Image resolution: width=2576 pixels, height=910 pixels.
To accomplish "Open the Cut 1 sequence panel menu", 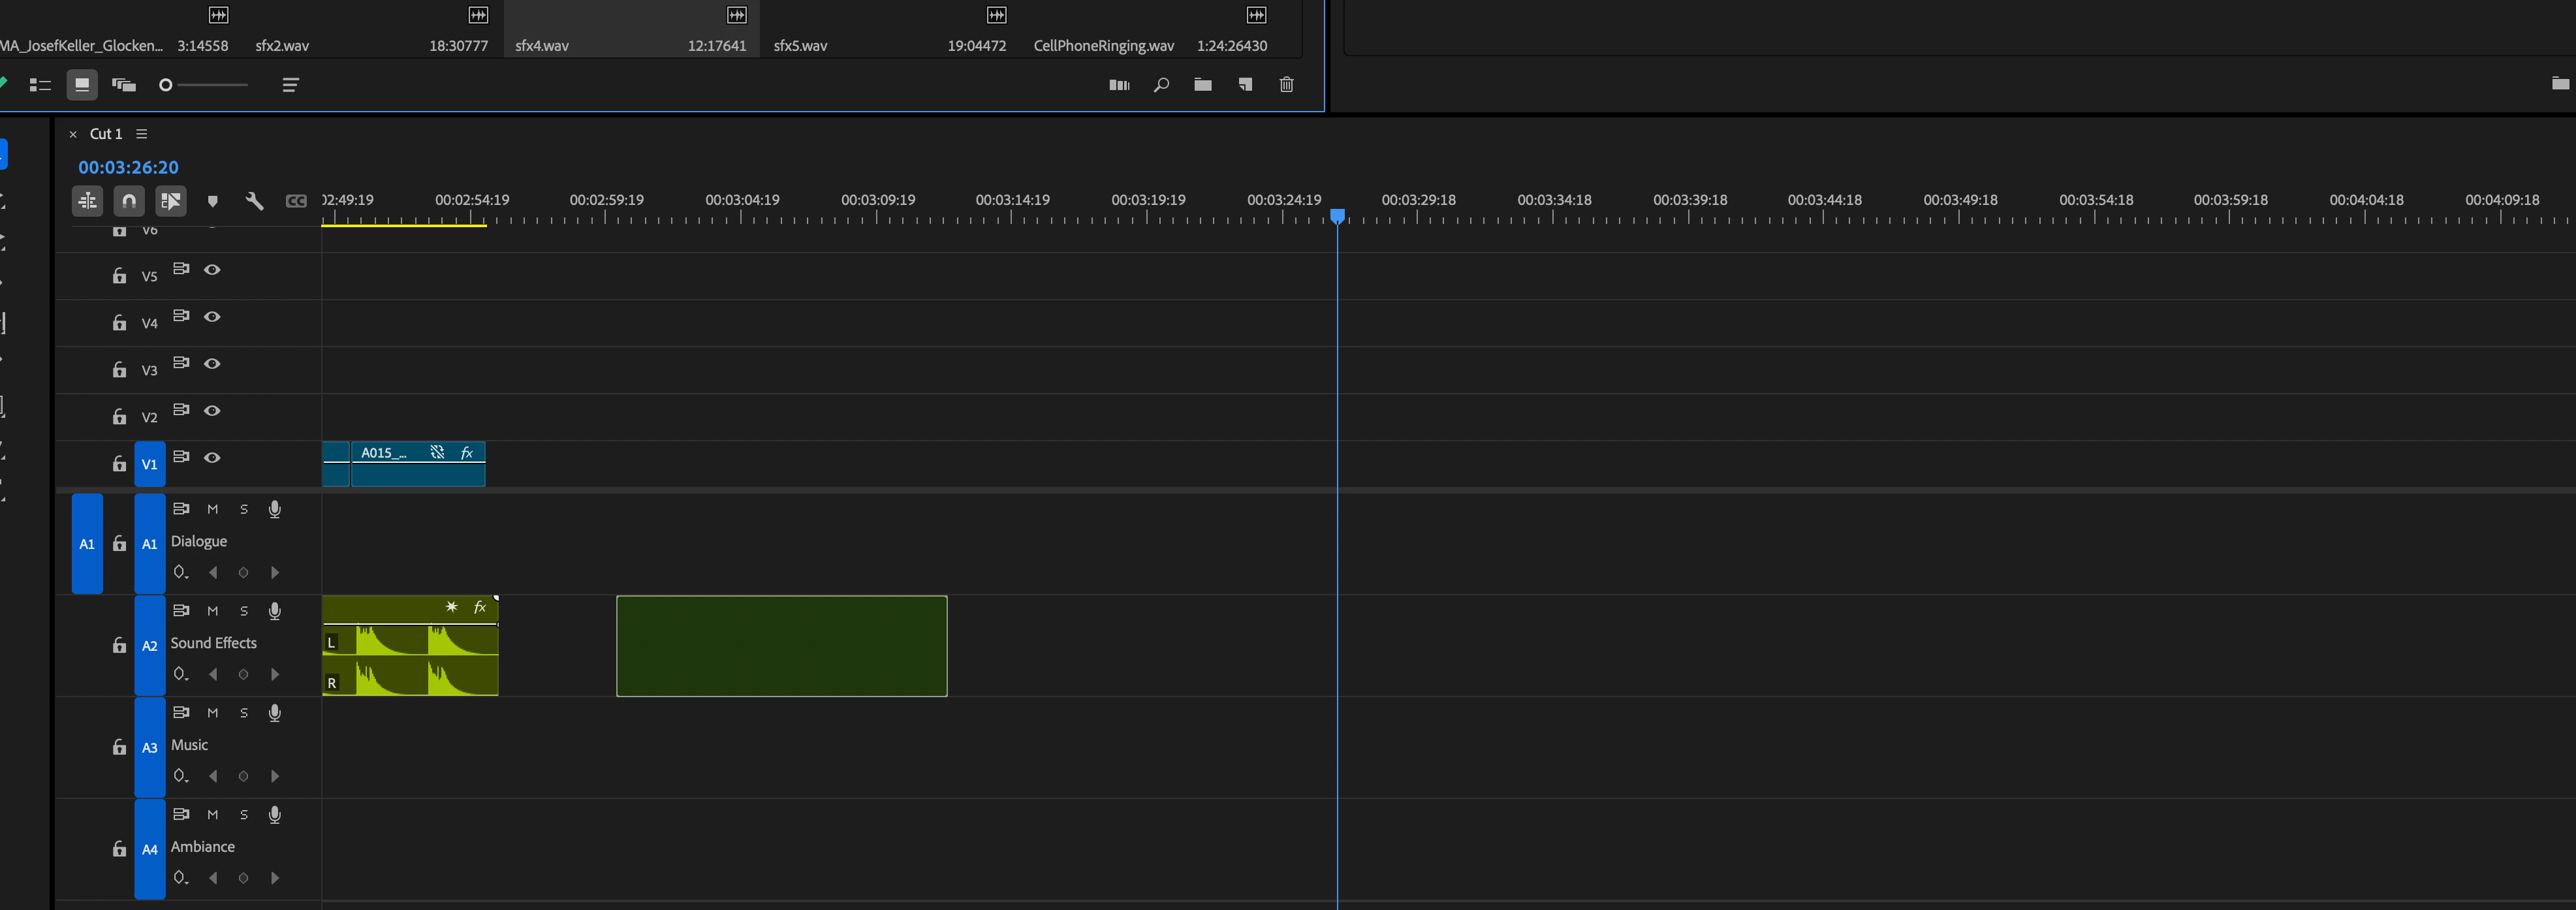I will pyautogui.click(x=142, y=134).
